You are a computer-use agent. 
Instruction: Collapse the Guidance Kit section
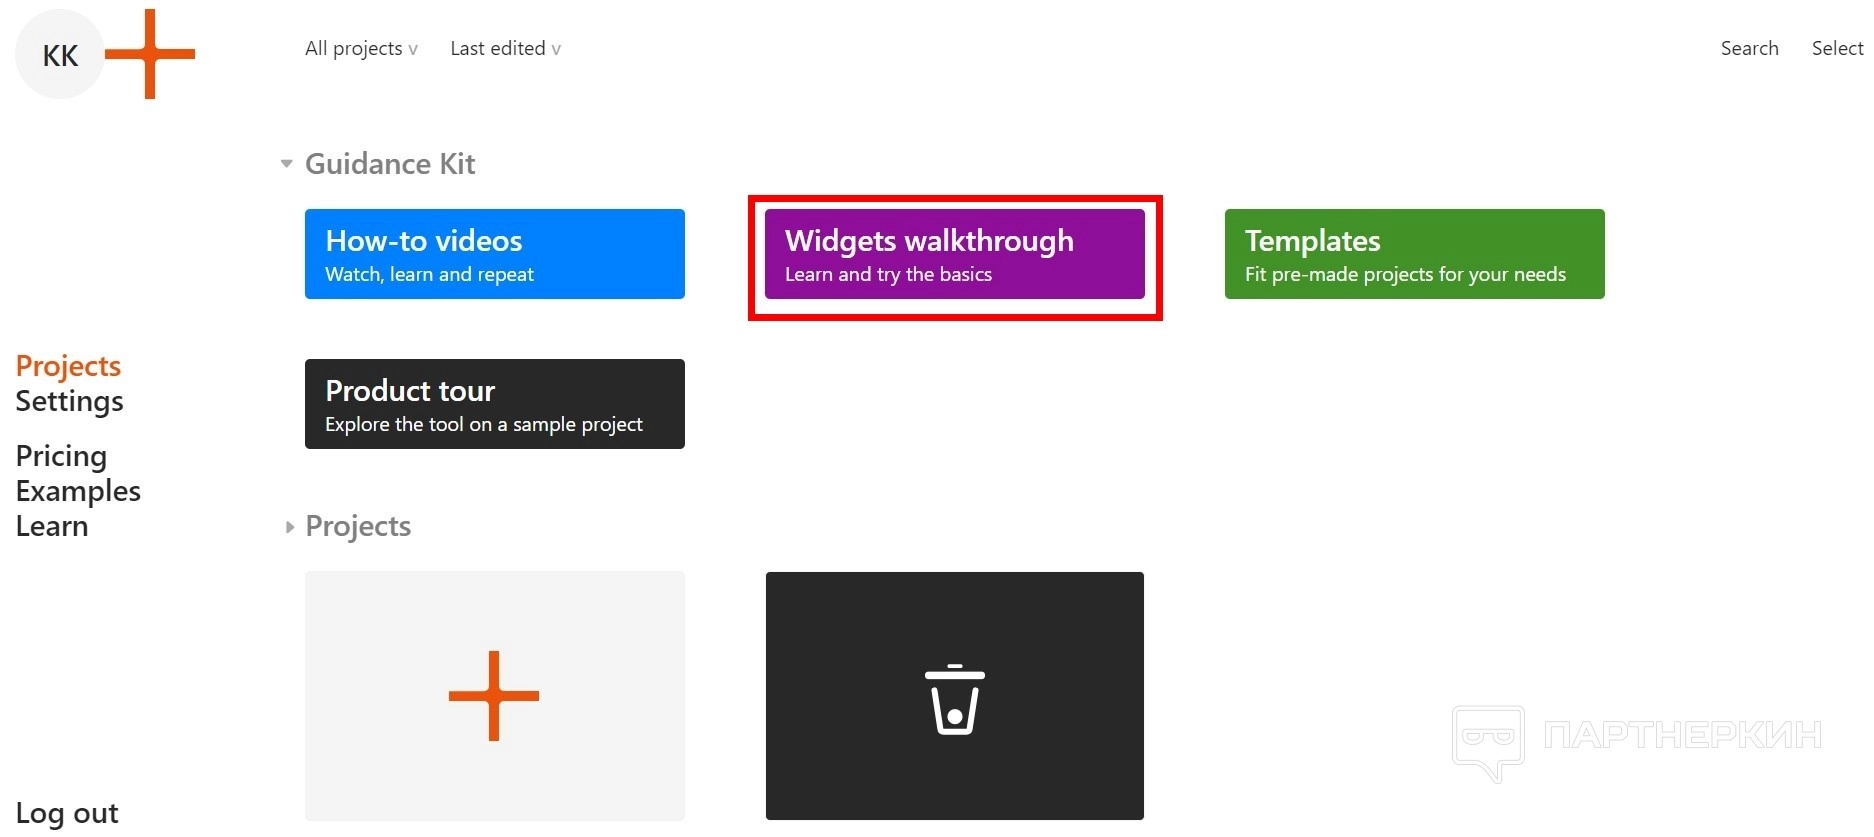tap(287, 164)
